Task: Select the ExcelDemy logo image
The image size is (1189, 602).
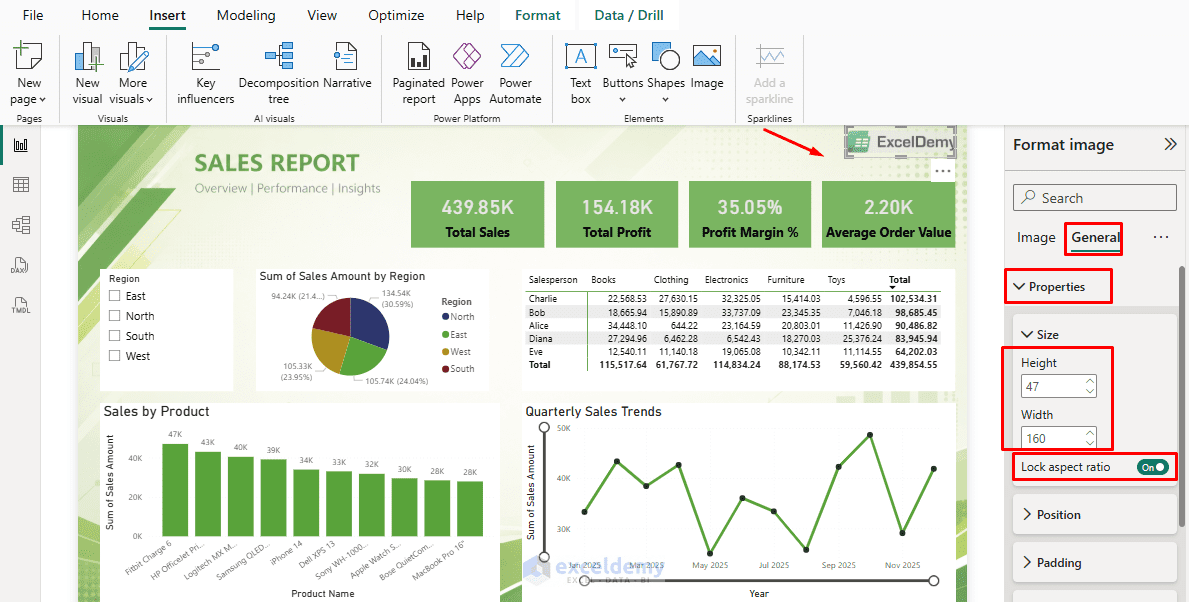Action: click(x=899, y=142)
